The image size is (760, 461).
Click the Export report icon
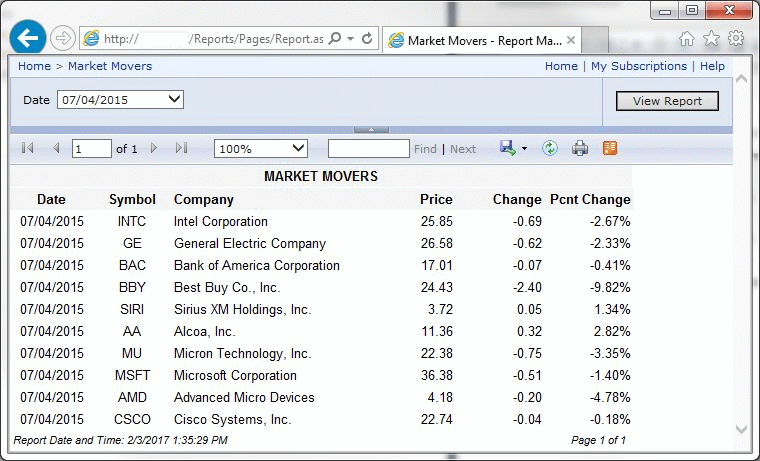pos(509,148)
